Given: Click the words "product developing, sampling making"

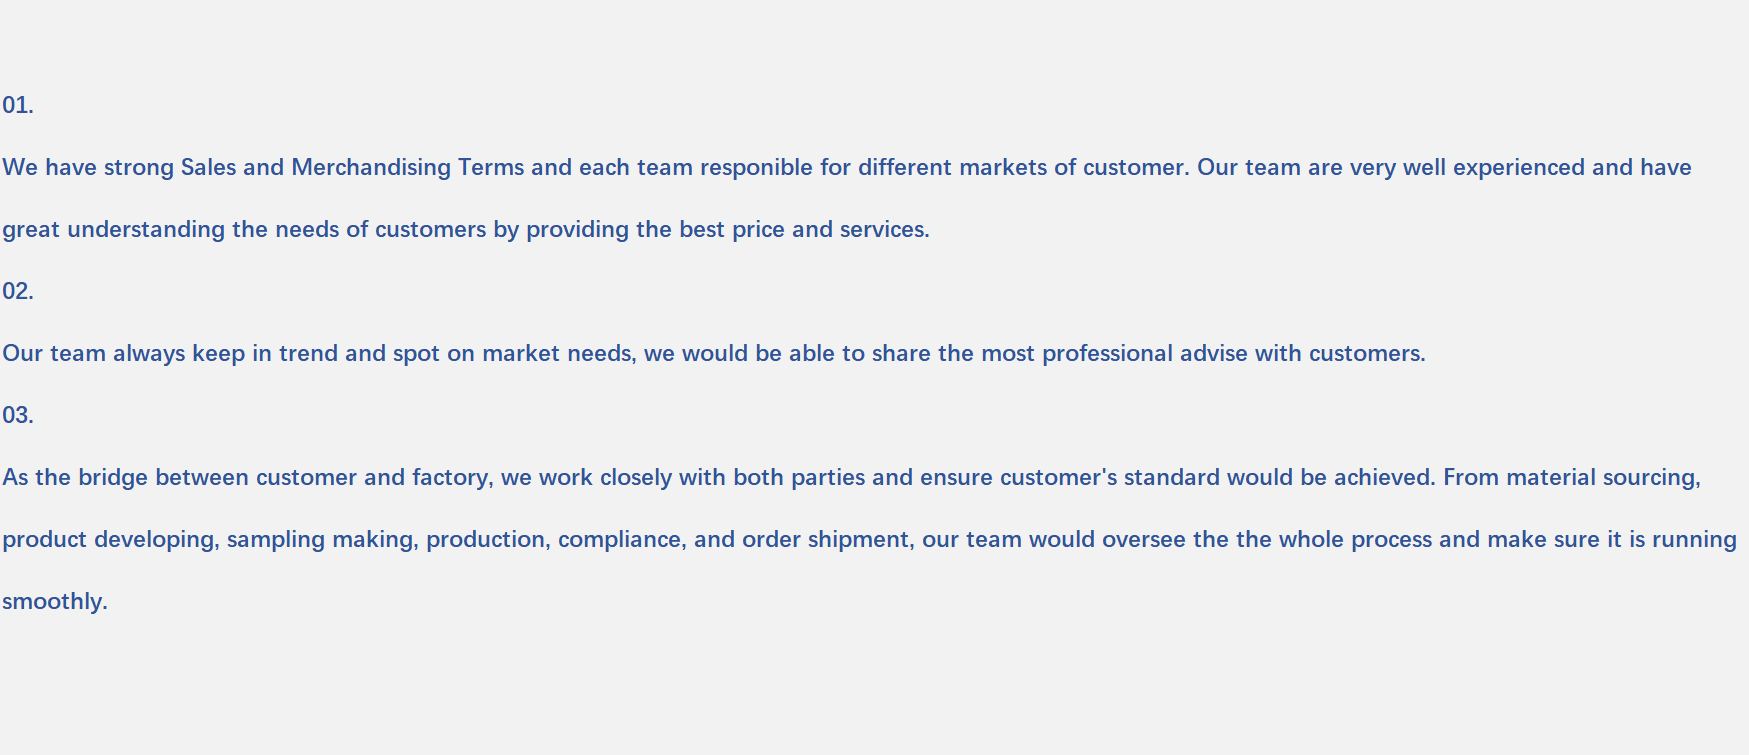Looking at the screenshot, I should [x=208, y=540].
